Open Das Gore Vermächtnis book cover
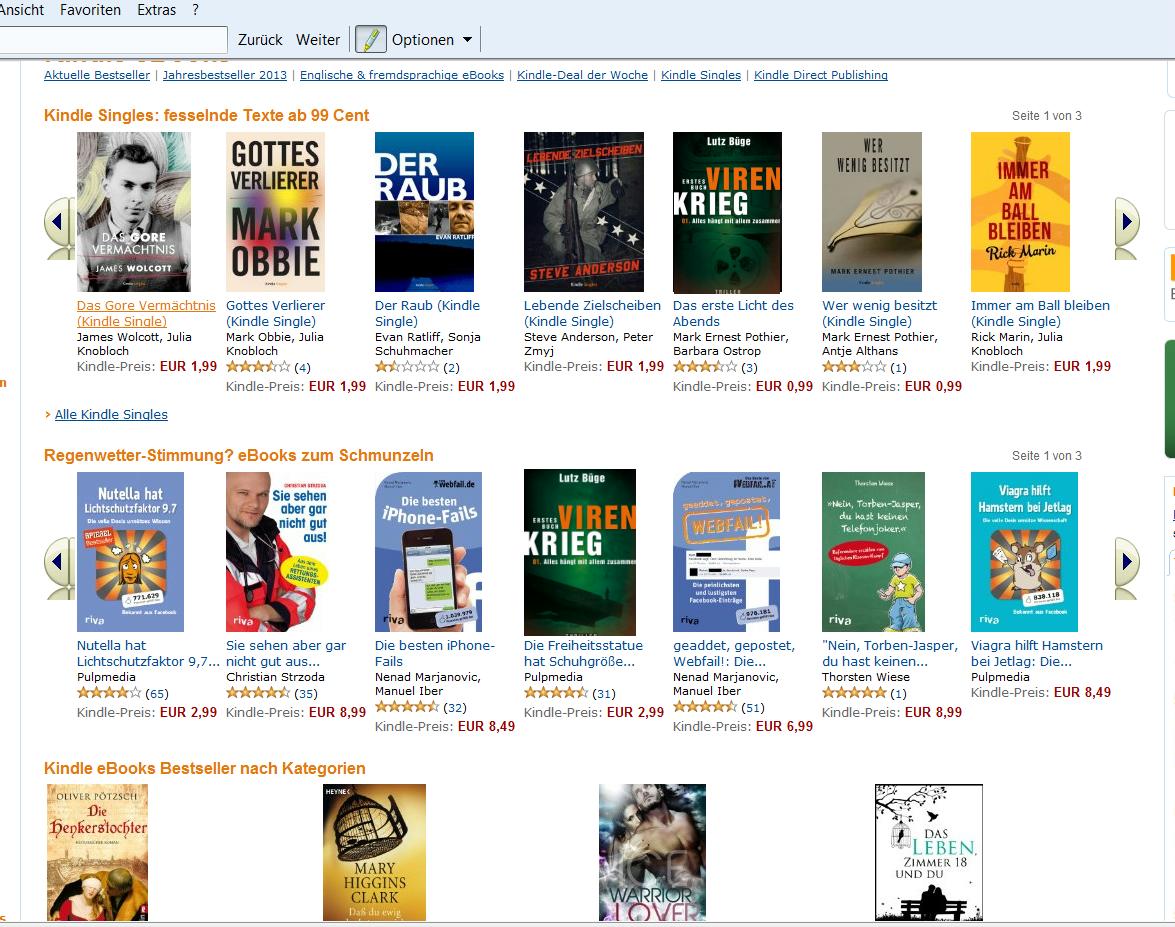This screenshot has width=1175, height=927. (x=133, y=212)
